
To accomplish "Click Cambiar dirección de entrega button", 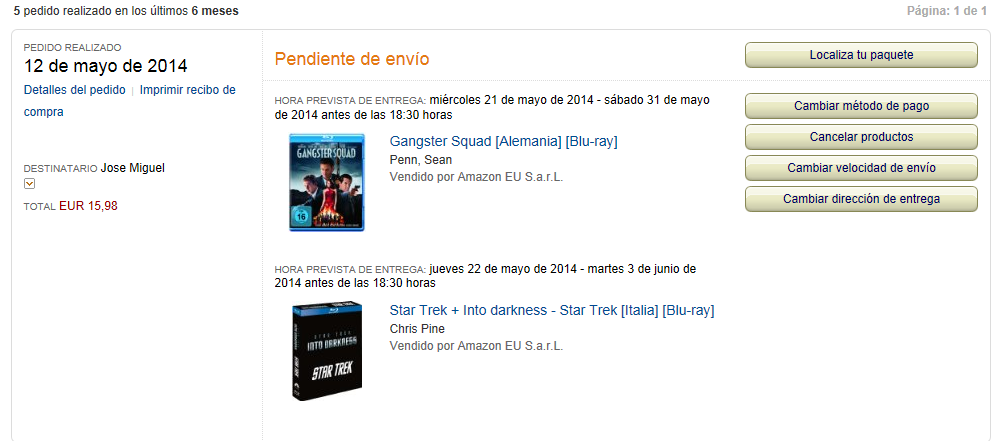I will click(x=861, y=199).
